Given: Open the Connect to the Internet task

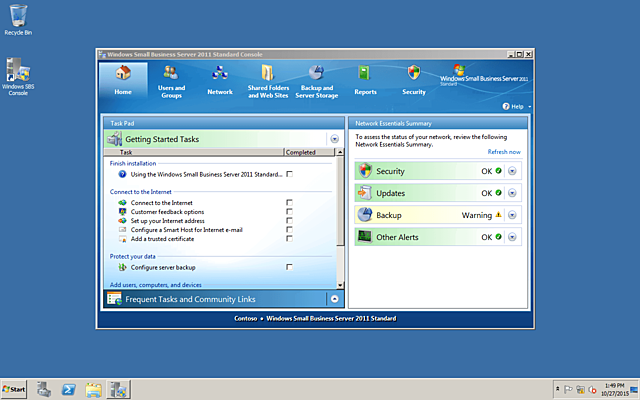Looking at the screenshot, I should point(162,203).
